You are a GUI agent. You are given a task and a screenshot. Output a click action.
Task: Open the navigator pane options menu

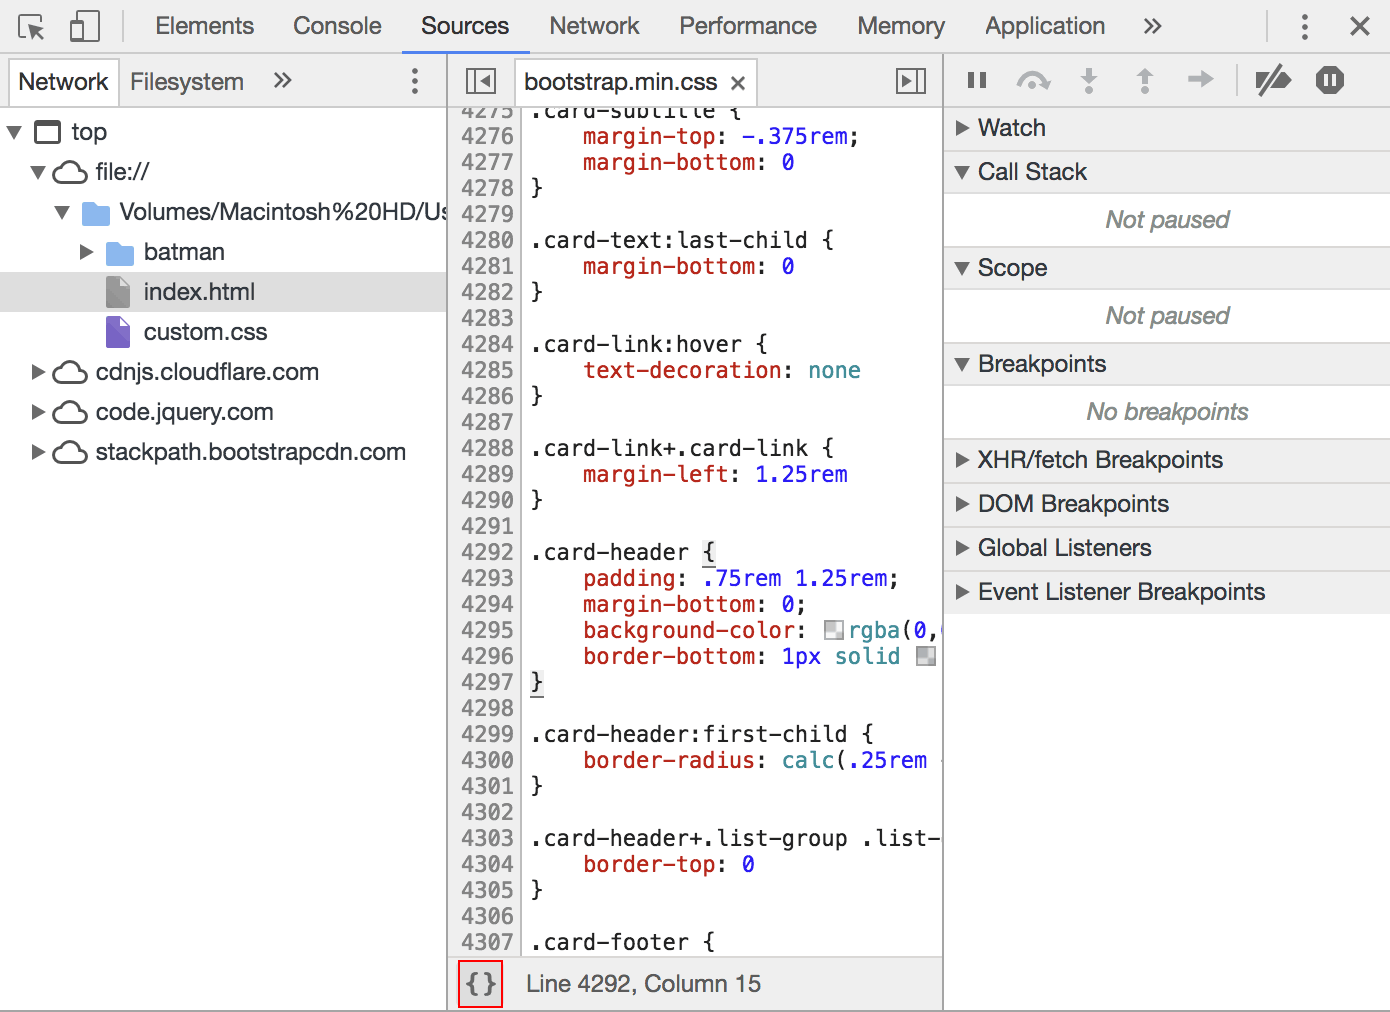point(415,81)
